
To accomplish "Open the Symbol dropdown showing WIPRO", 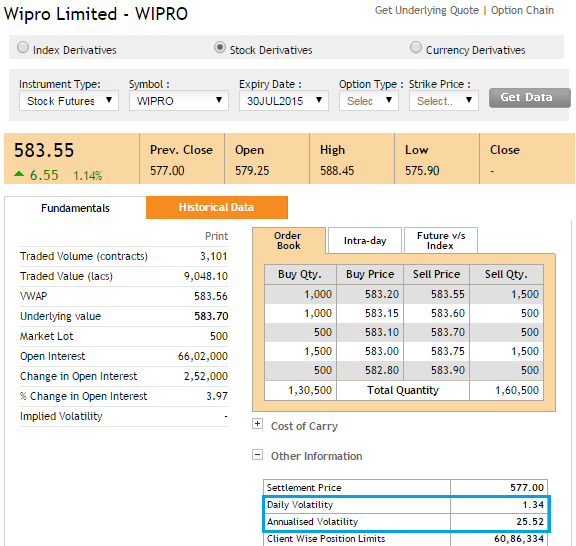I will click(179, 100).
